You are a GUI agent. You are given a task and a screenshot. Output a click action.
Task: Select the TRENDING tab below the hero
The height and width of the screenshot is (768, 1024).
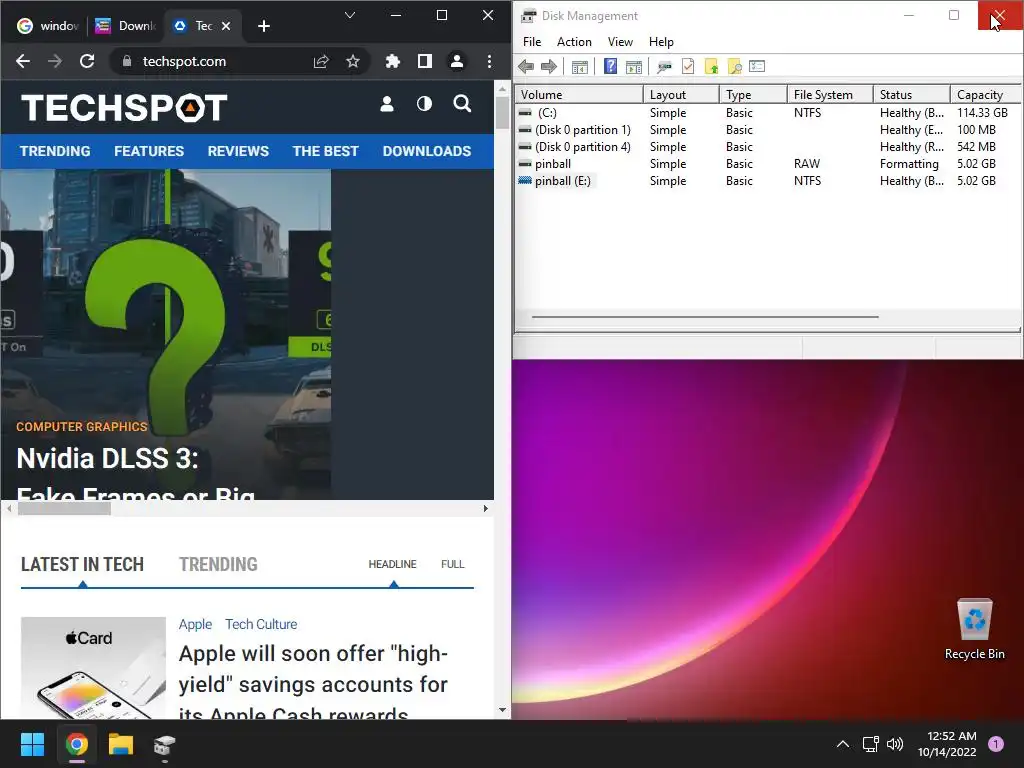click(218, 564)
